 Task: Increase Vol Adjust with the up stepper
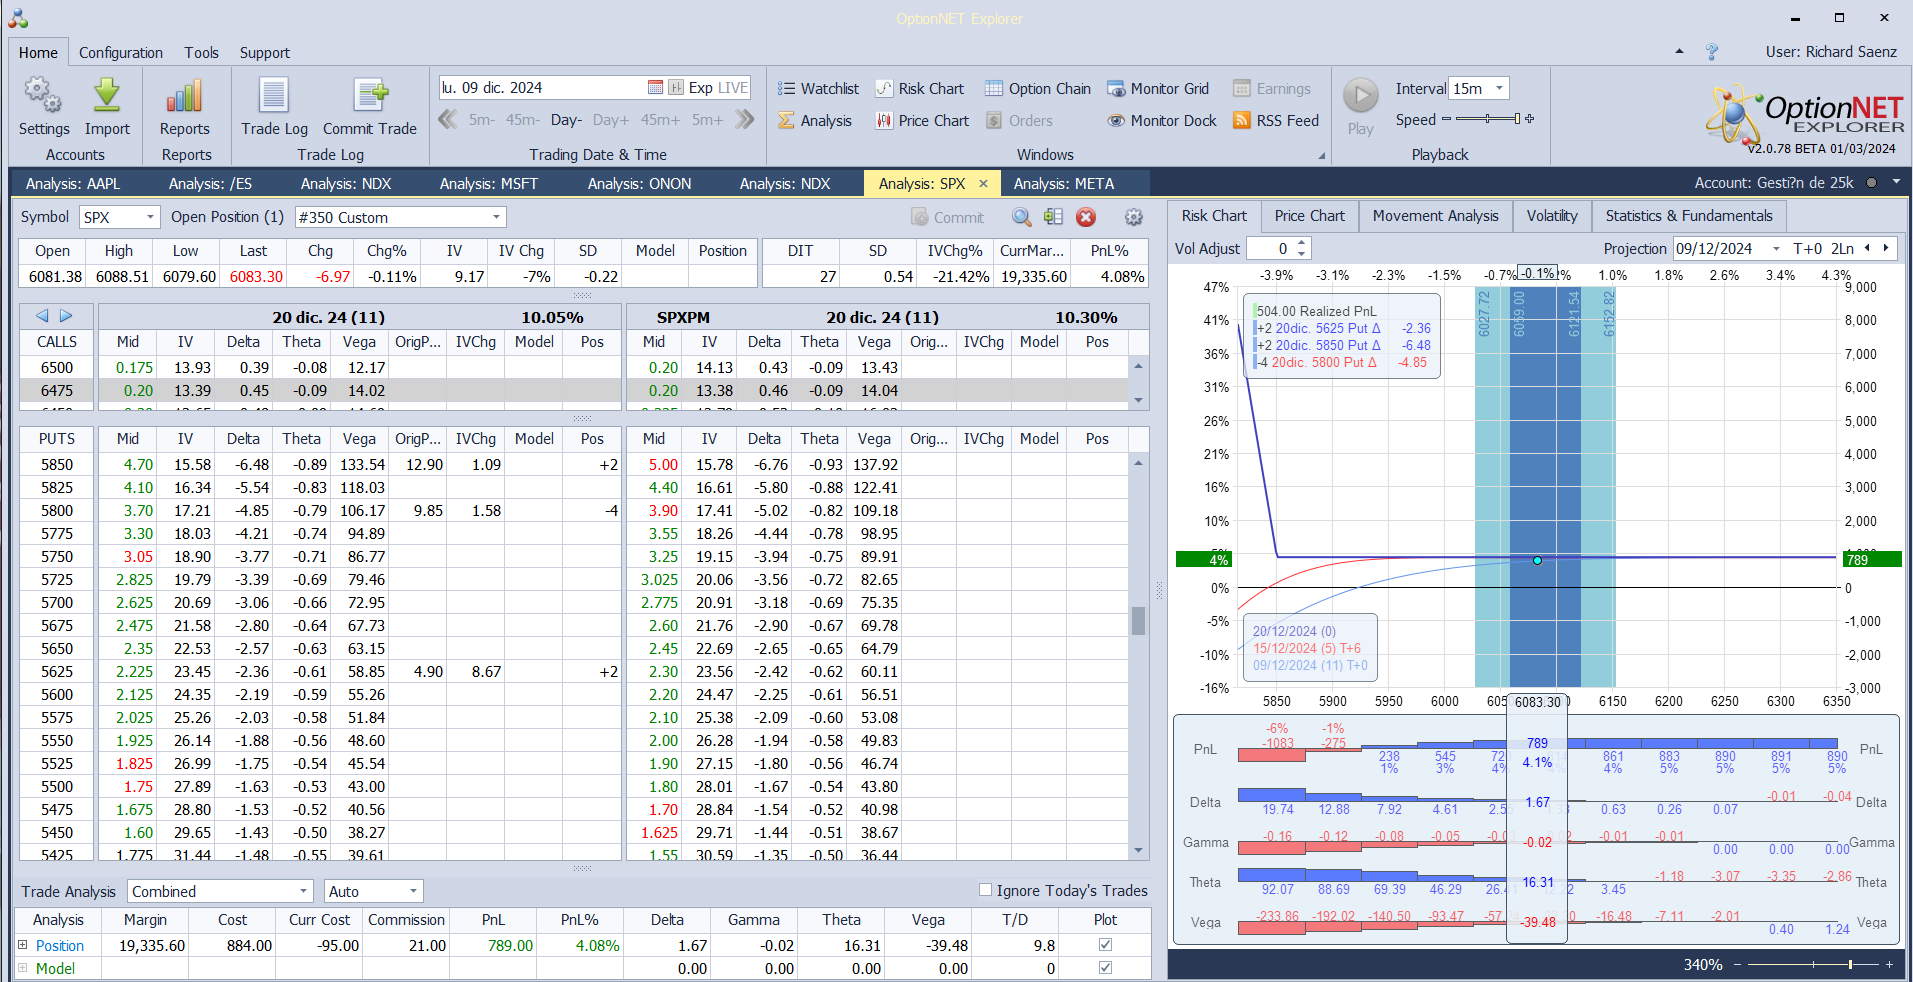1301,243
